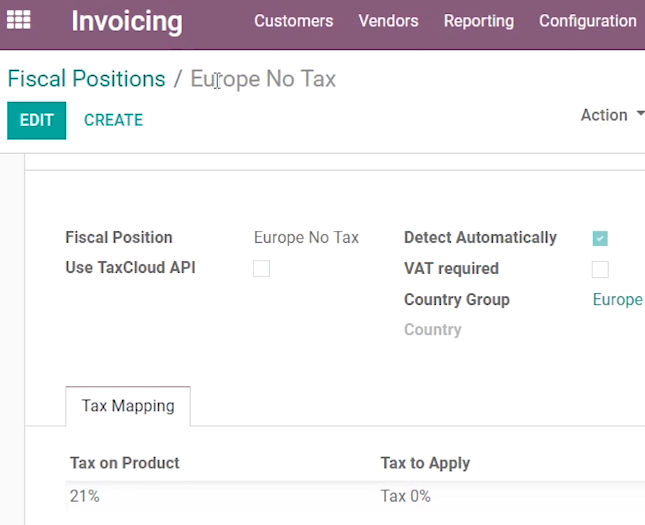645x525 pixels.
Task: Click the EDIT button
Action: 37,120
